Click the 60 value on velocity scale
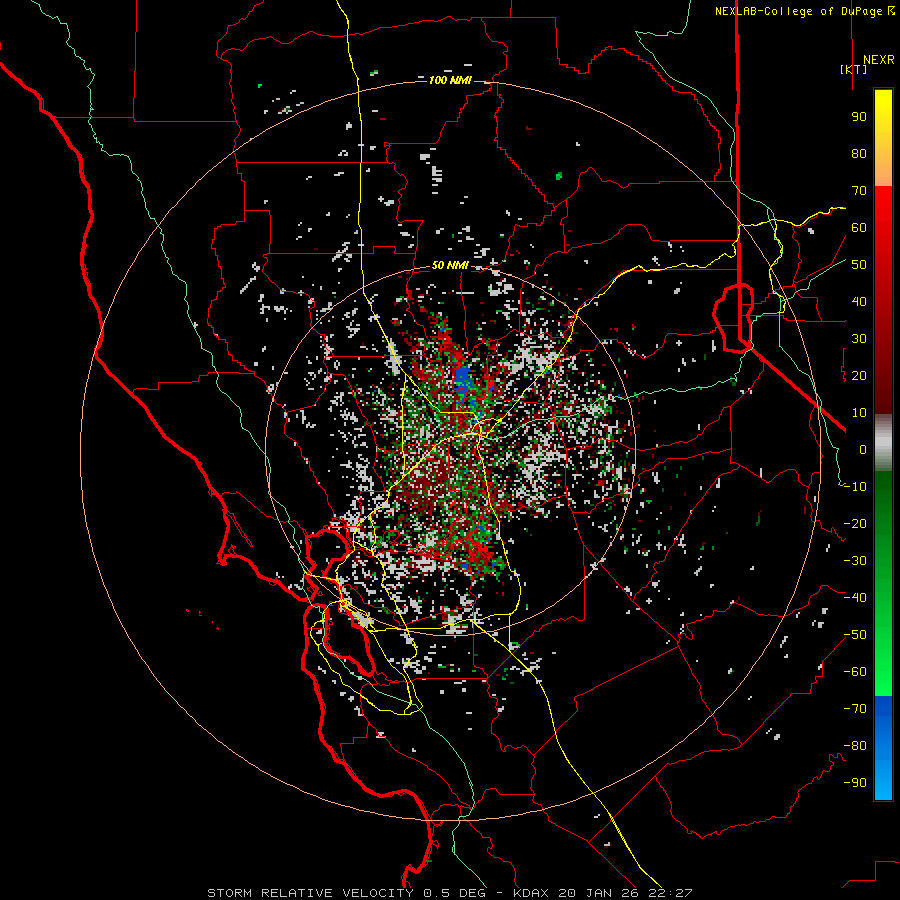The width and height of the screenshot is (900, 900). (859, 228)
